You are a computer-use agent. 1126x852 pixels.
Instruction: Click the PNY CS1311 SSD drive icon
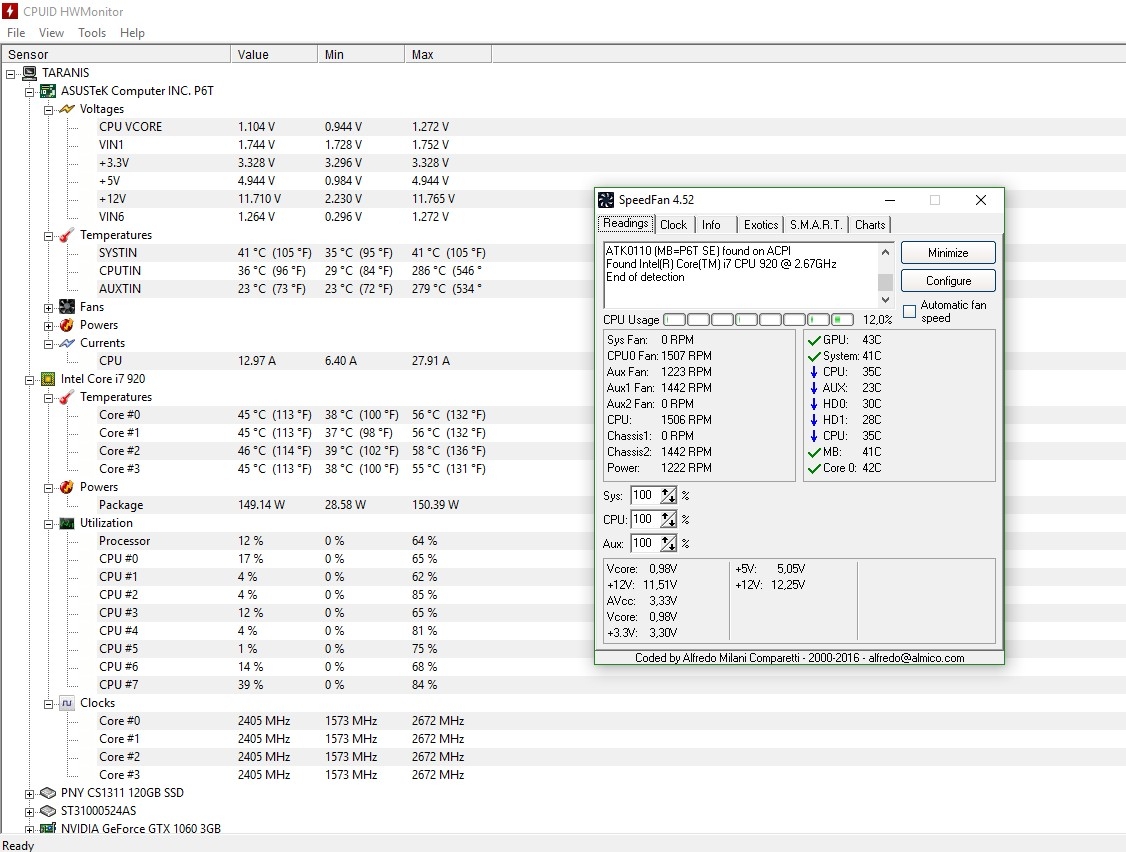pyautogui.click(x=48, y=792)
